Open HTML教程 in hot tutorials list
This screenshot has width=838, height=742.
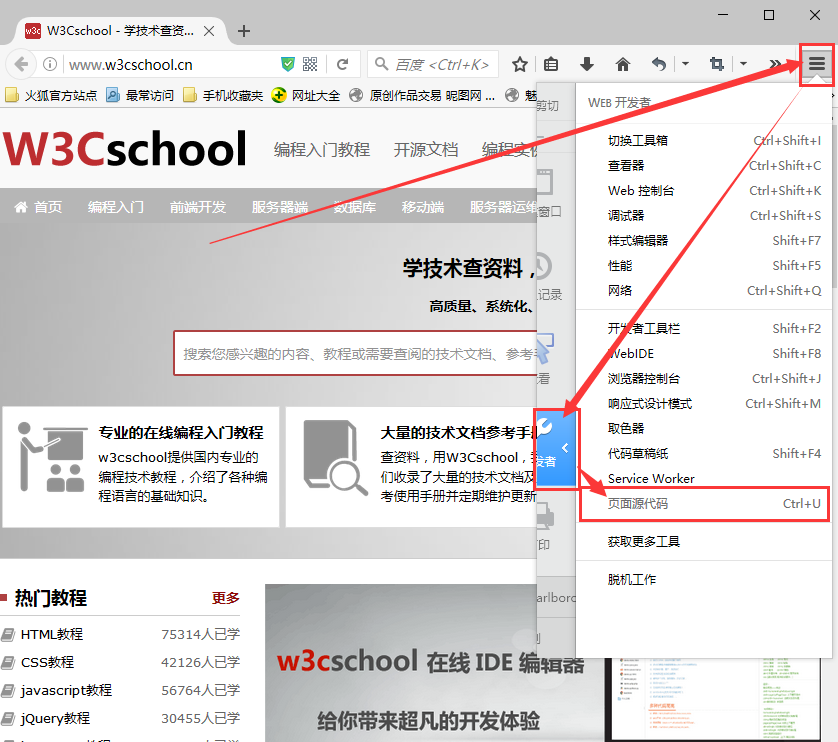point(52,635)
